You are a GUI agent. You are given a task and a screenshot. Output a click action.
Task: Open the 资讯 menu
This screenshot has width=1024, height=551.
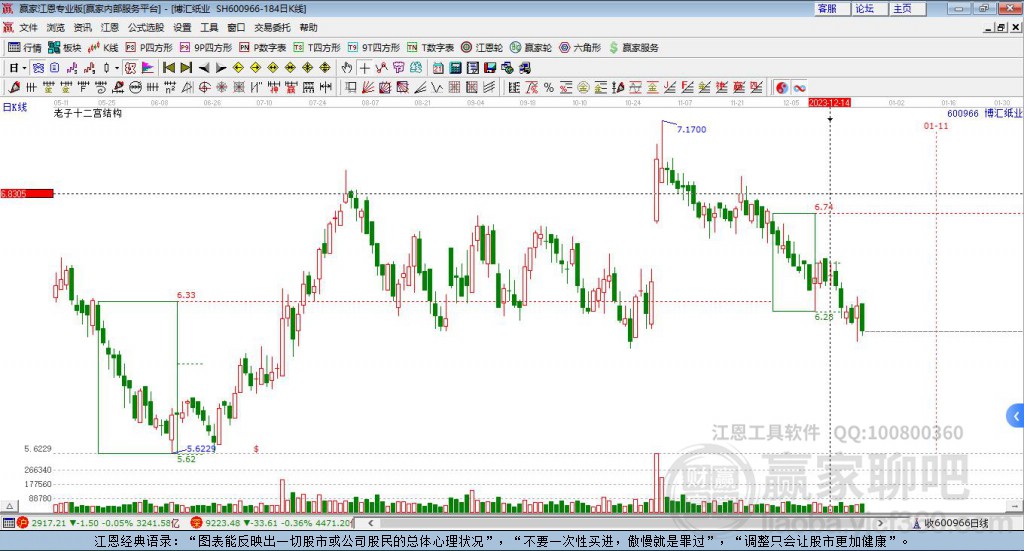(82, 27)
